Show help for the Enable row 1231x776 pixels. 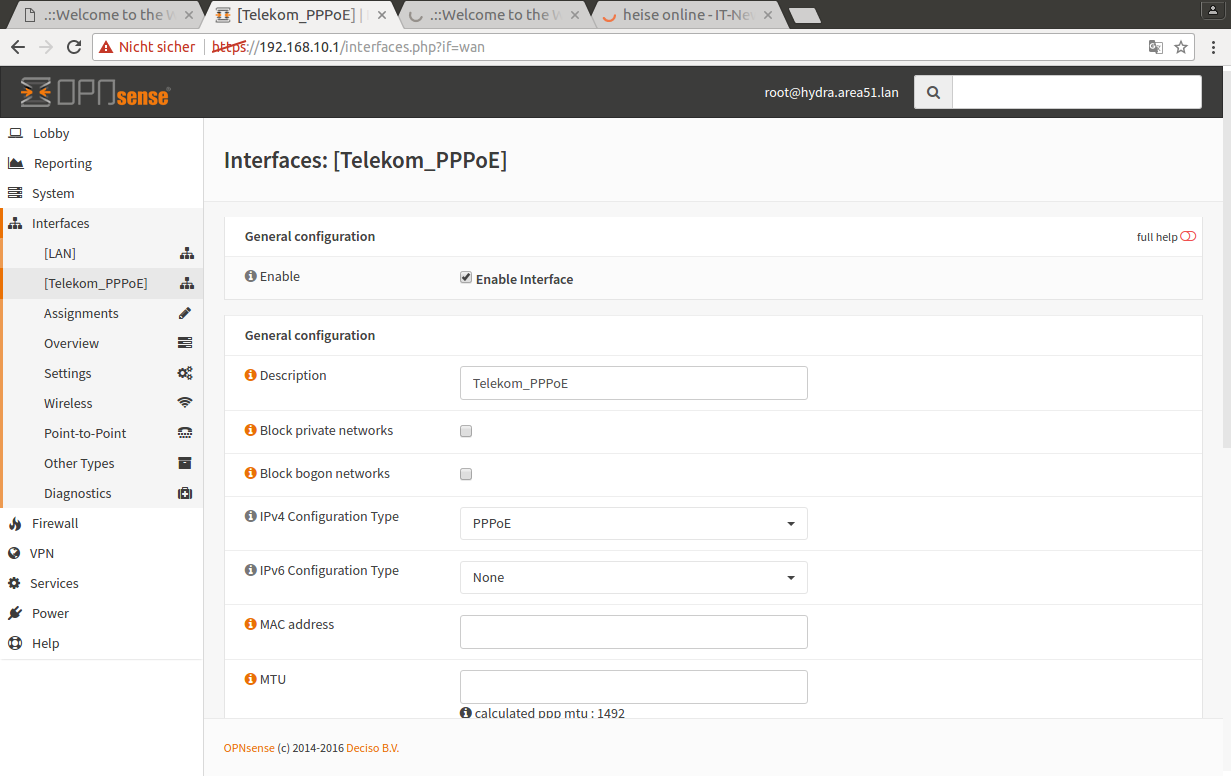point(250,276)
